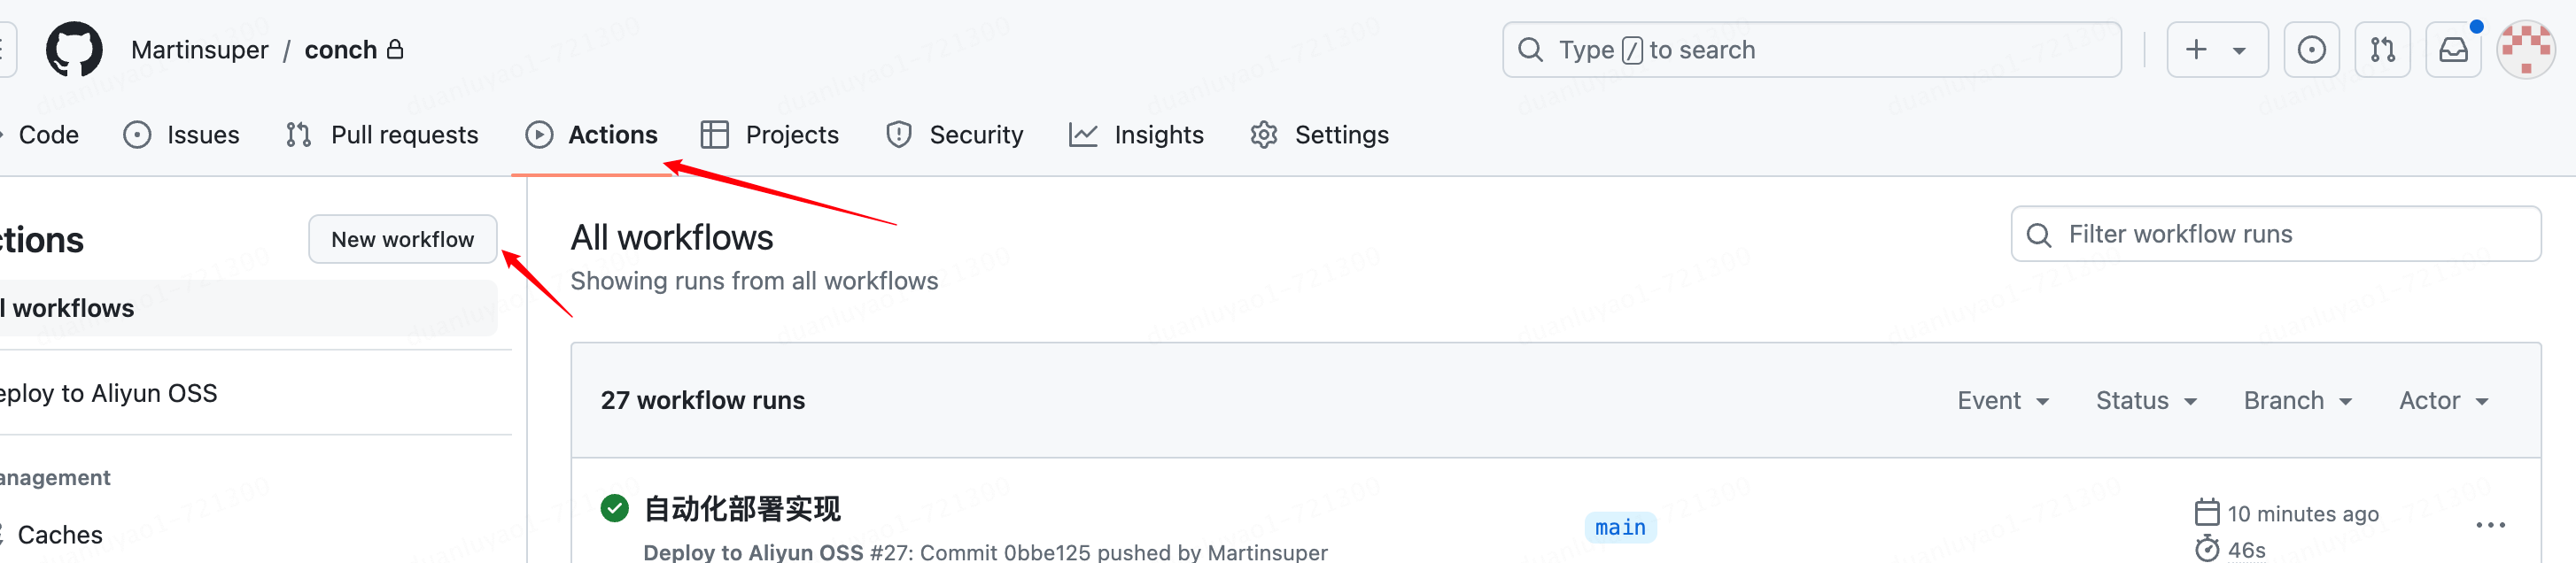Click the user avatar icon
Image resolution: width=2576 pixels, height=563 pixels.
(x=2525, y=49)
